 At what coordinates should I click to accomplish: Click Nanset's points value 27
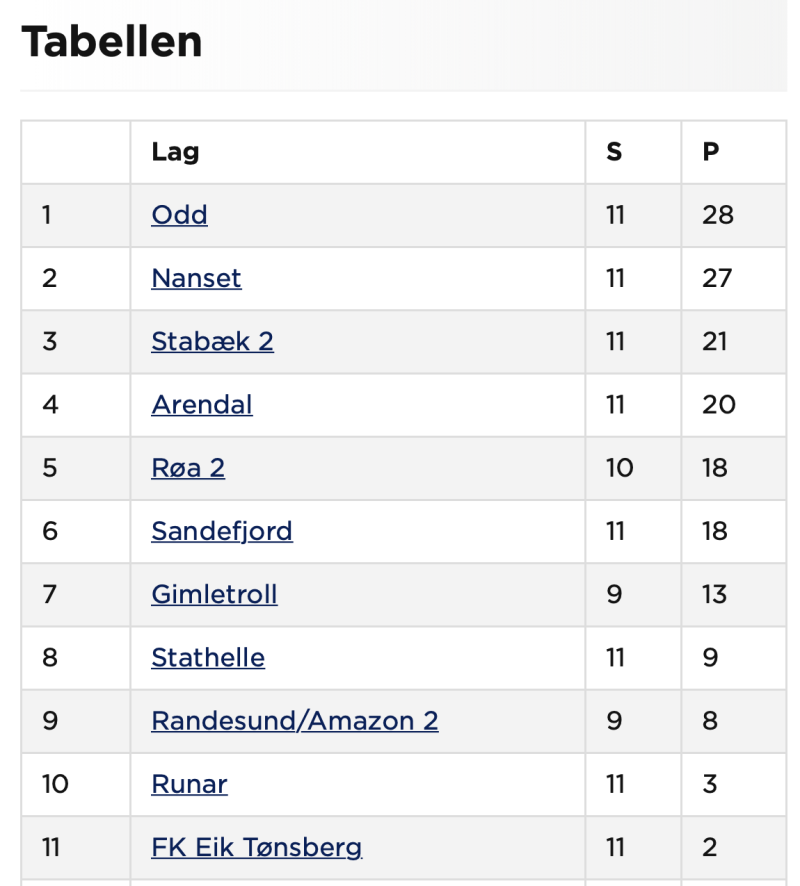(x=717, y=278)
